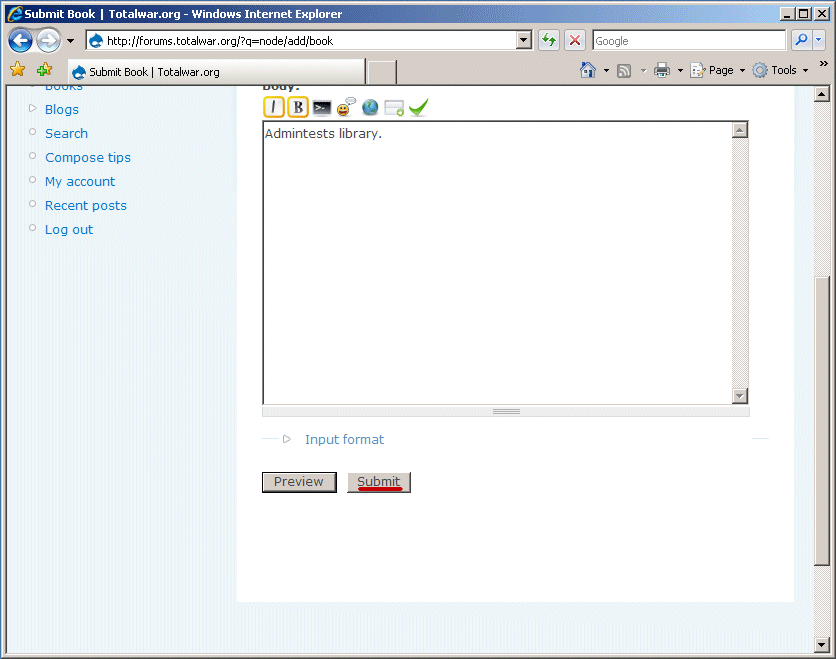The image size is (836, 659).
Task: Open the Tools menu
Action: tap(781, 70)
